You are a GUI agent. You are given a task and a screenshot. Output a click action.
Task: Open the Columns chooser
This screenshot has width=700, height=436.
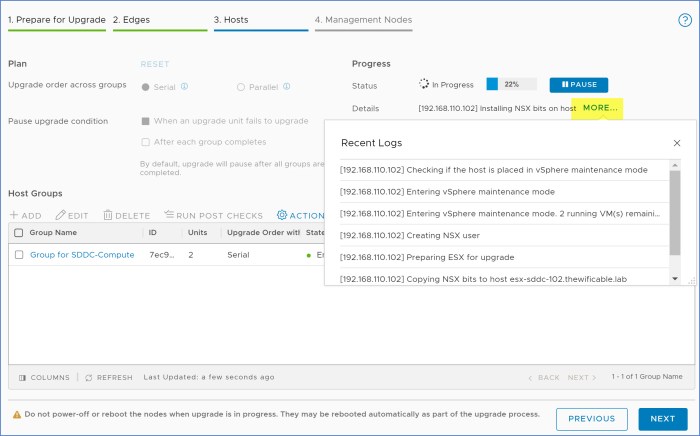tap(44, 377)
